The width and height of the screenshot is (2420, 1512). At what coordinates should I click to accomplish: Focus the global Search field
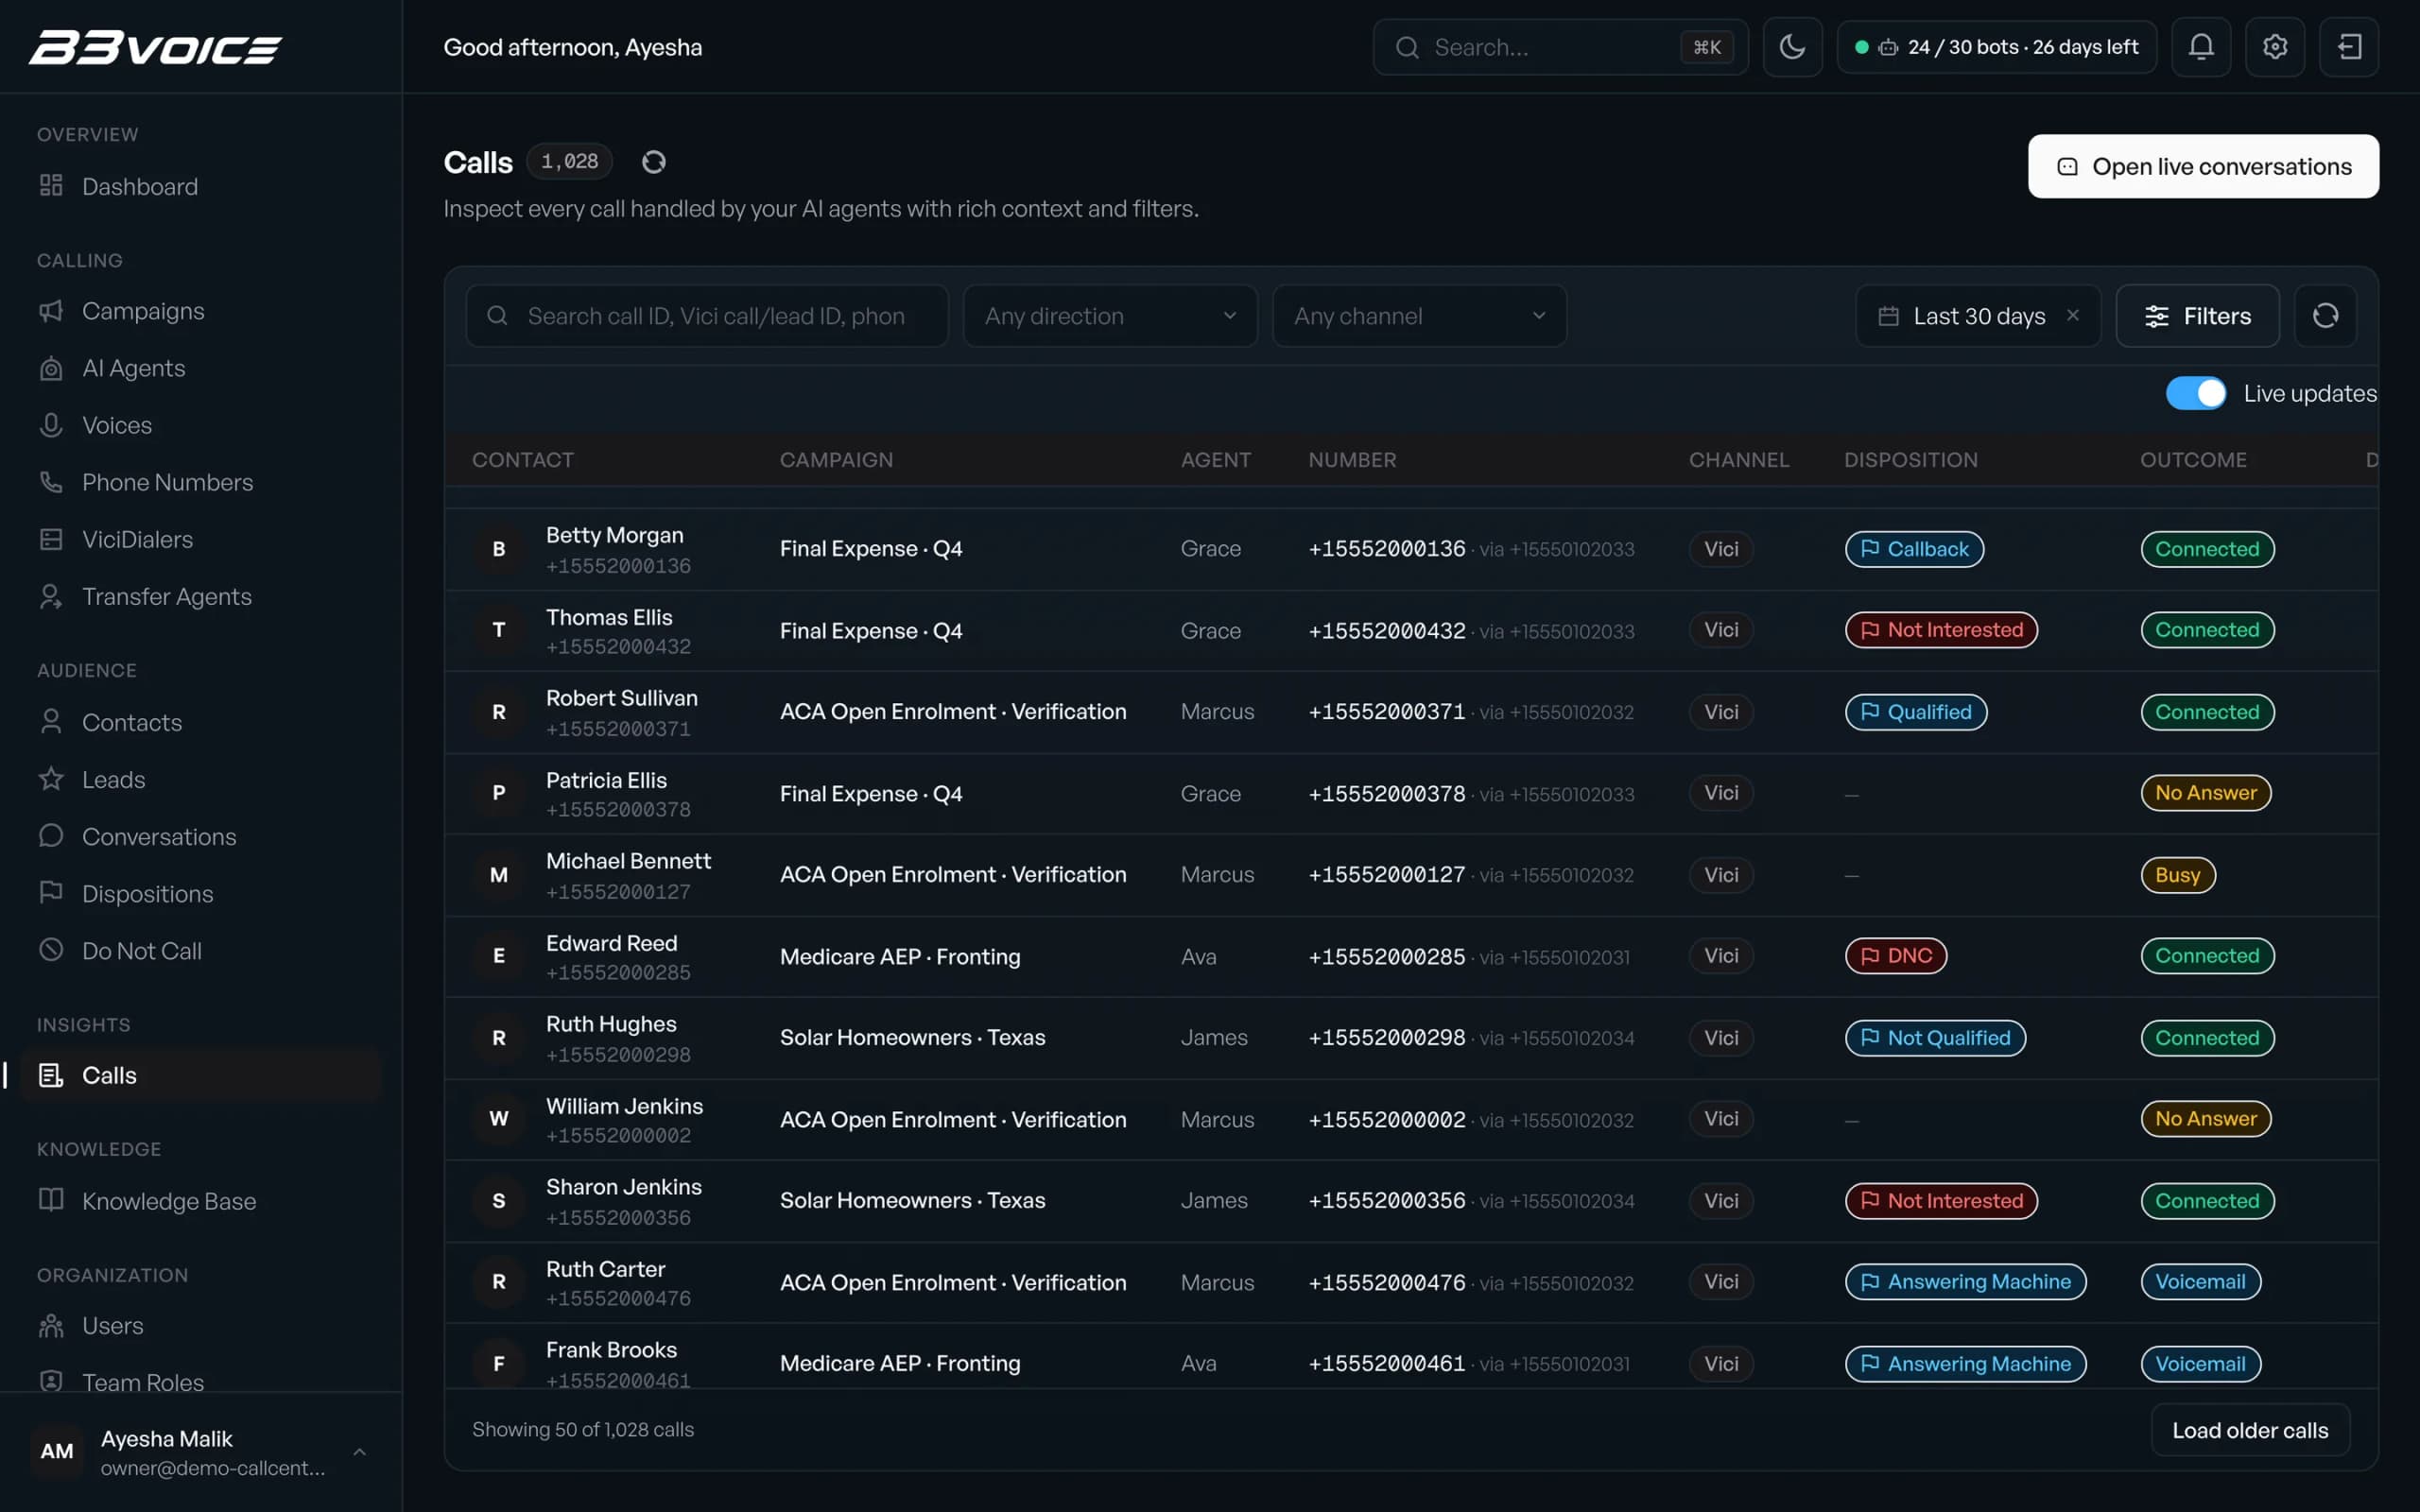[x=1560, y=47]
